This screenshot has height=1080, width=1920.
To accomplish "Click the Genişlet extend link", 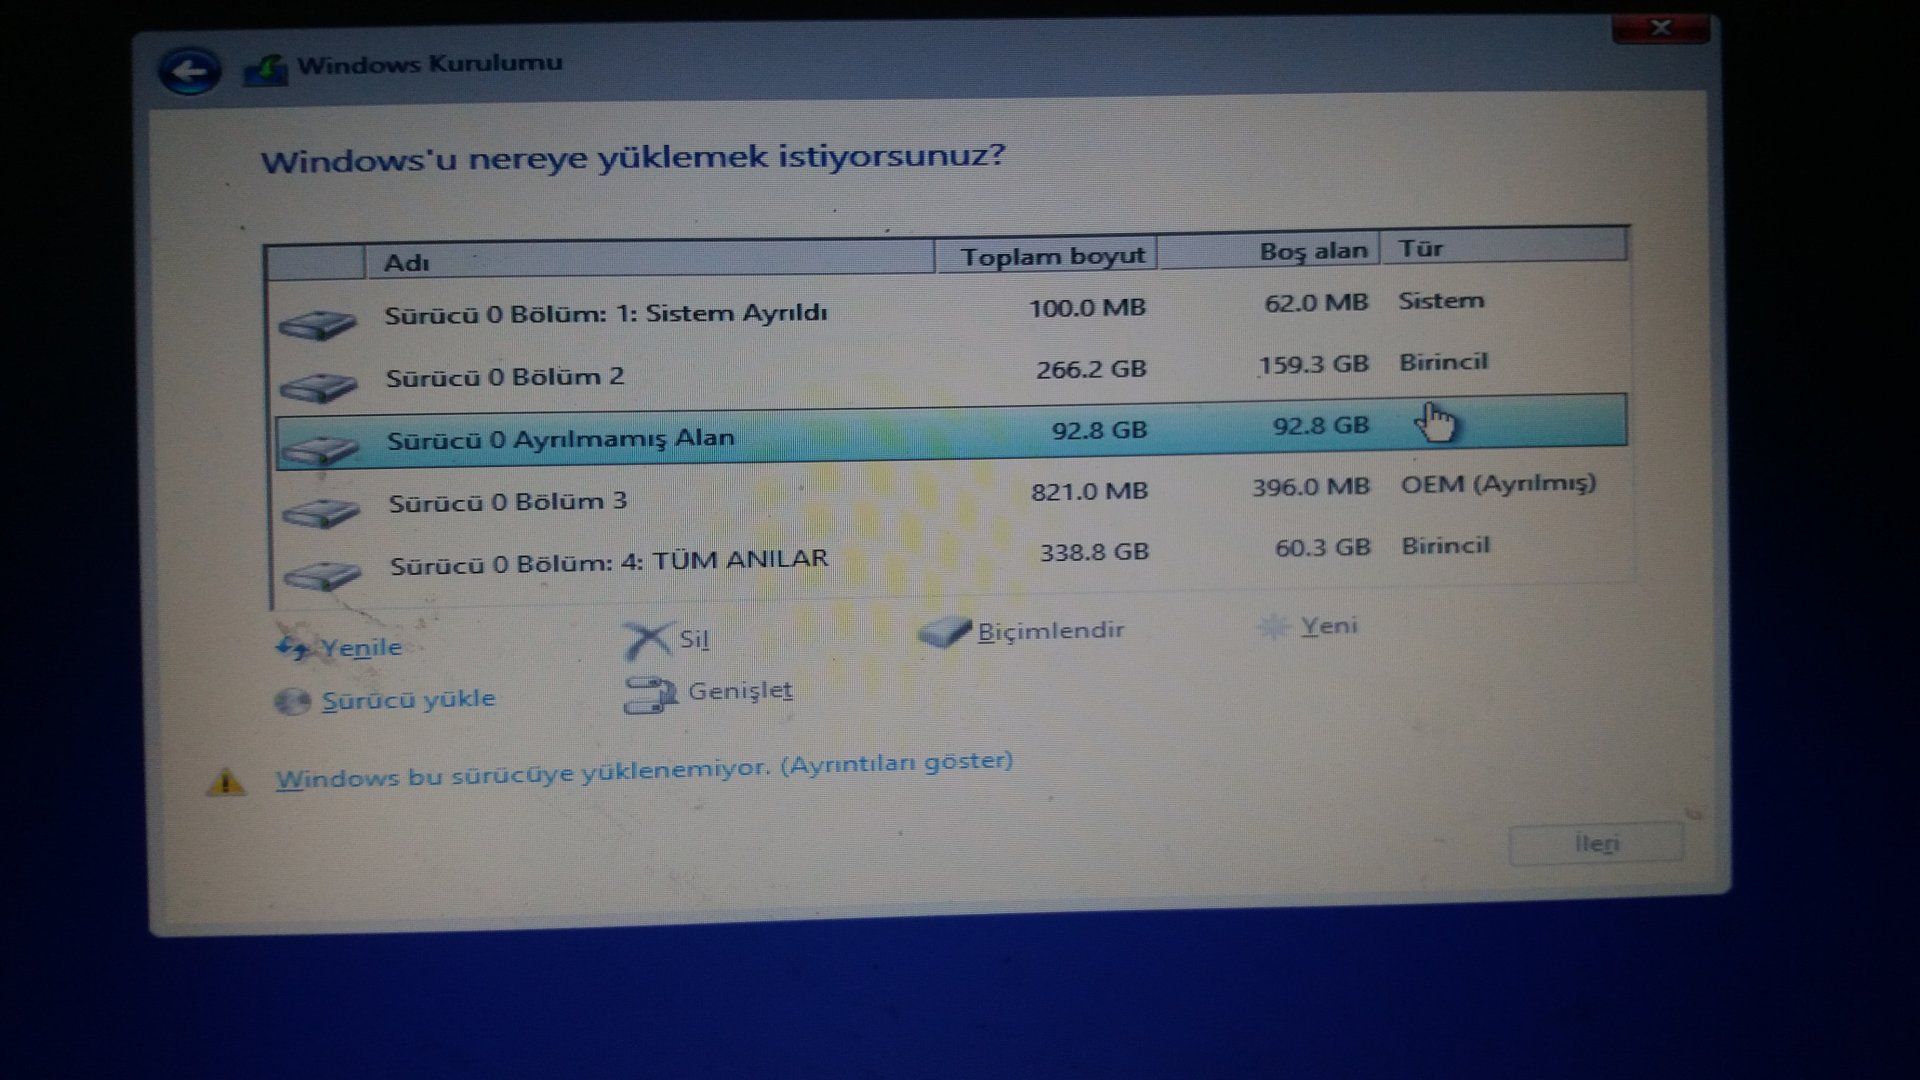I will pos(740,691).
